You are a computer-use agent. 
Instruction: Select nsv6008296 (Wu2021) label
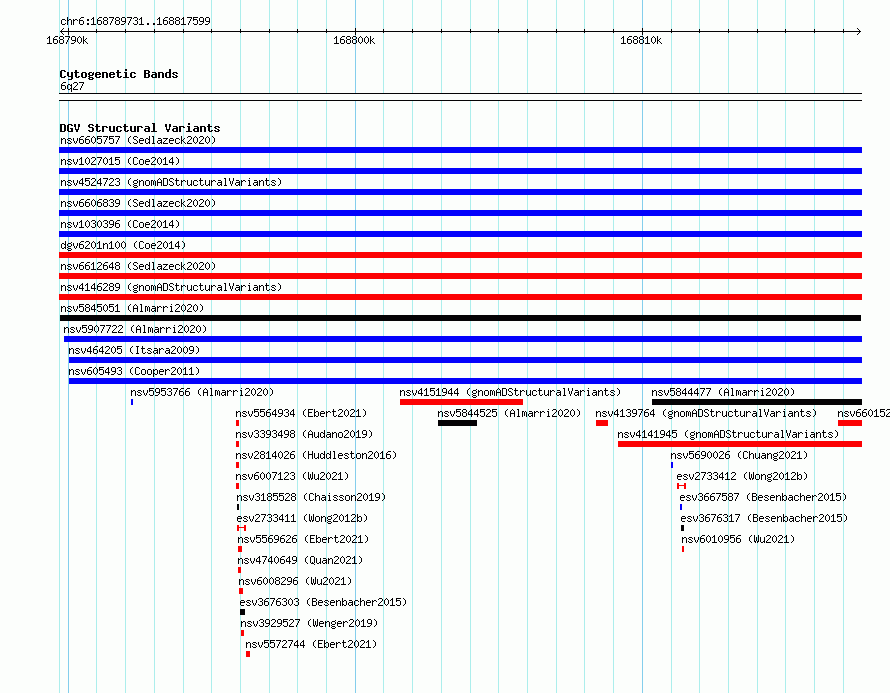pos(295,581)
